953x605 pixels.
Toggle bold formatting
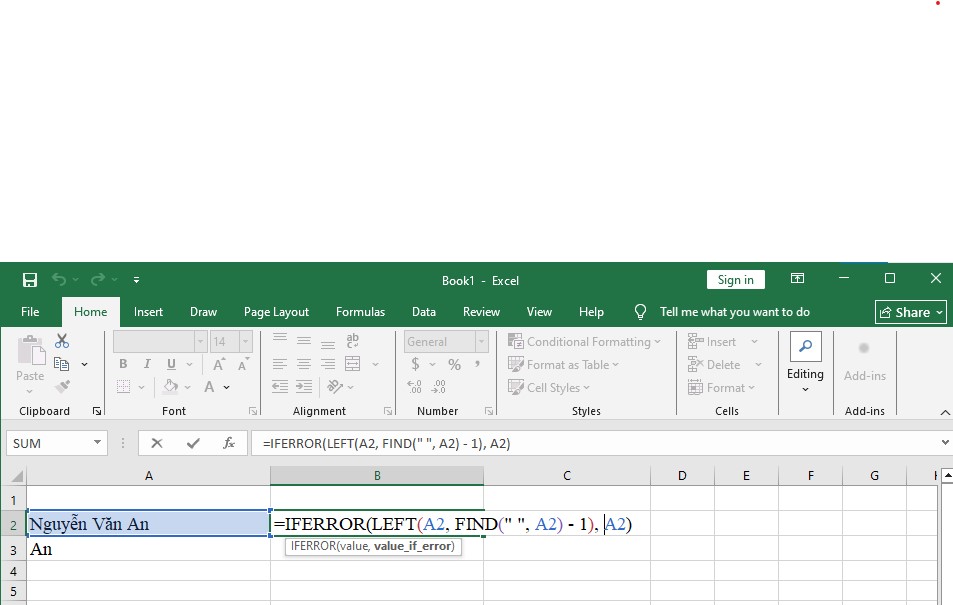coord(122,364)
